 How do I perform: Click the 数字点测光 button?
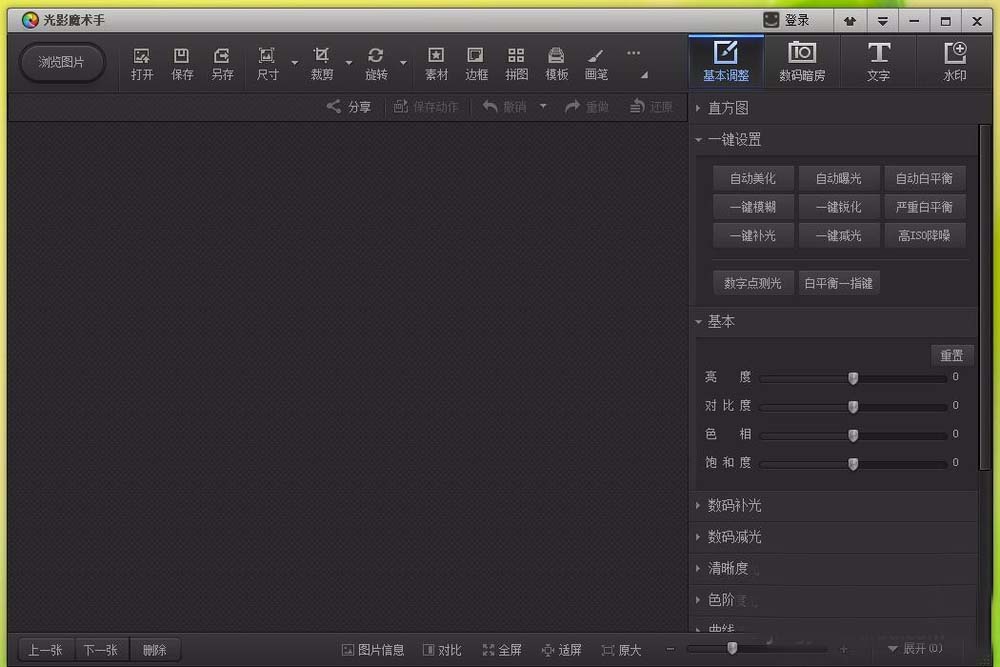click(753, 283)
